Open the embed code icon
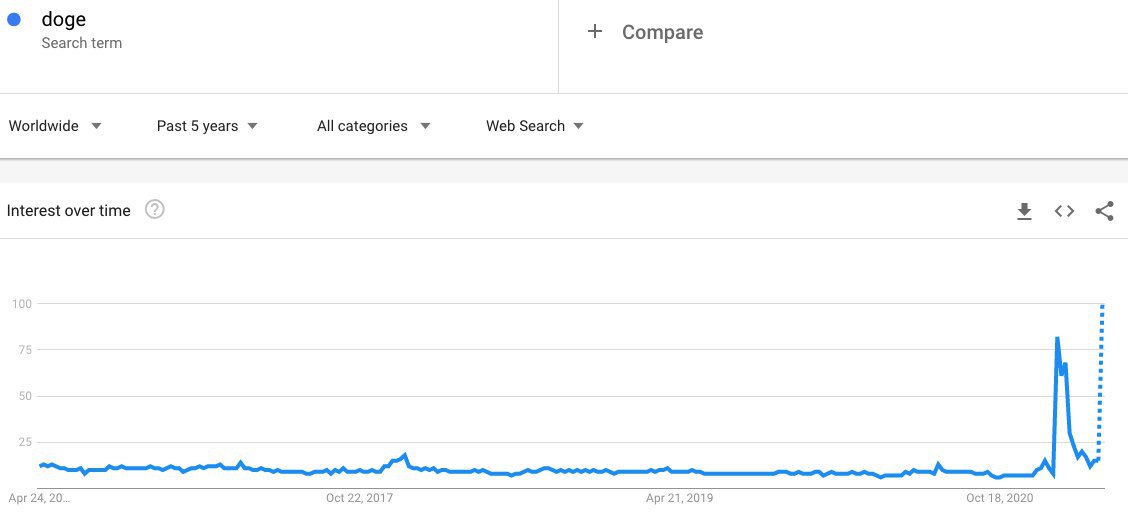Image resolution: width=1128 pixels, height=518 pixels. pos(1064,211)
